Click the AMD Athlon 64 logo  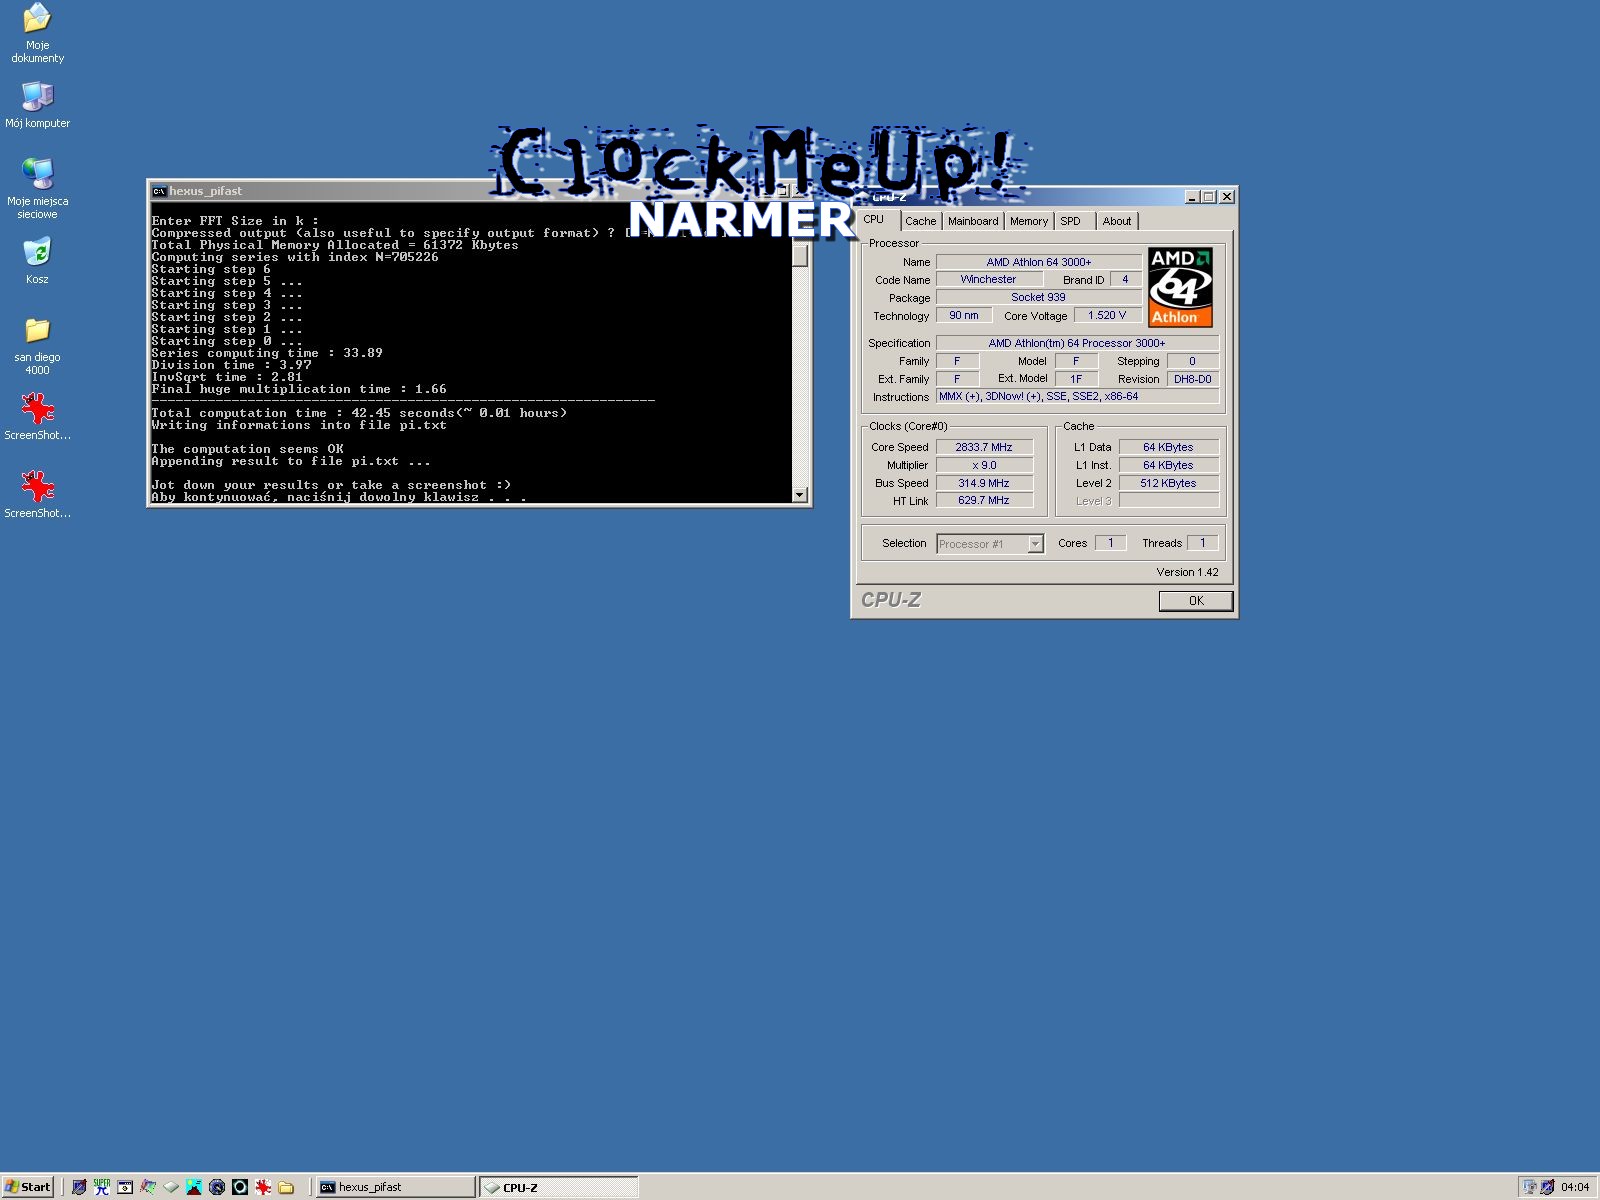click(x=1180, y=287)
